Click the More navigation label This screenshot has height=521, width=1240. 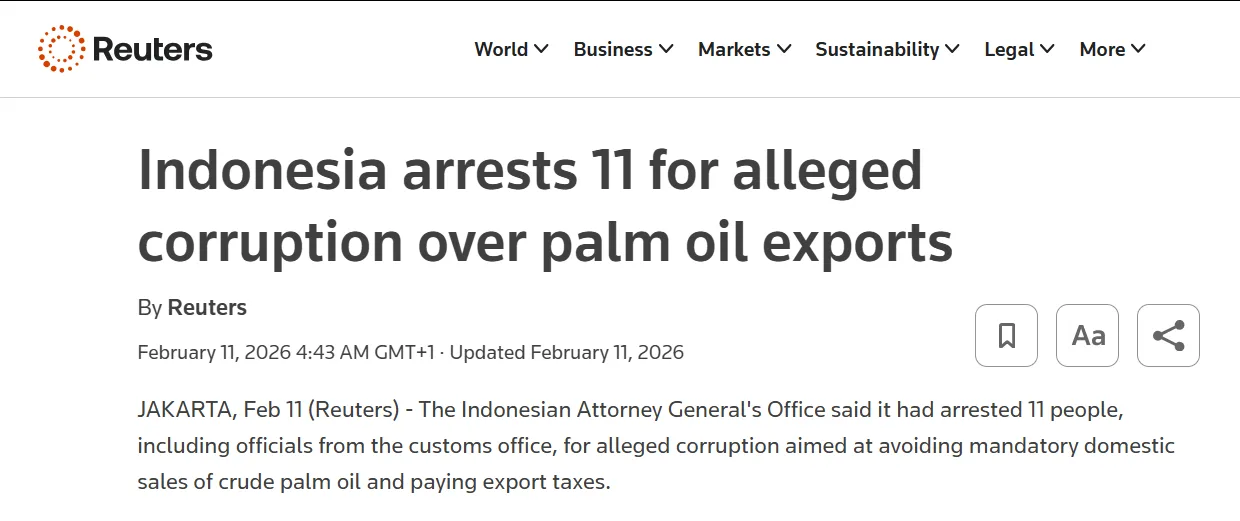(1102, 49)
